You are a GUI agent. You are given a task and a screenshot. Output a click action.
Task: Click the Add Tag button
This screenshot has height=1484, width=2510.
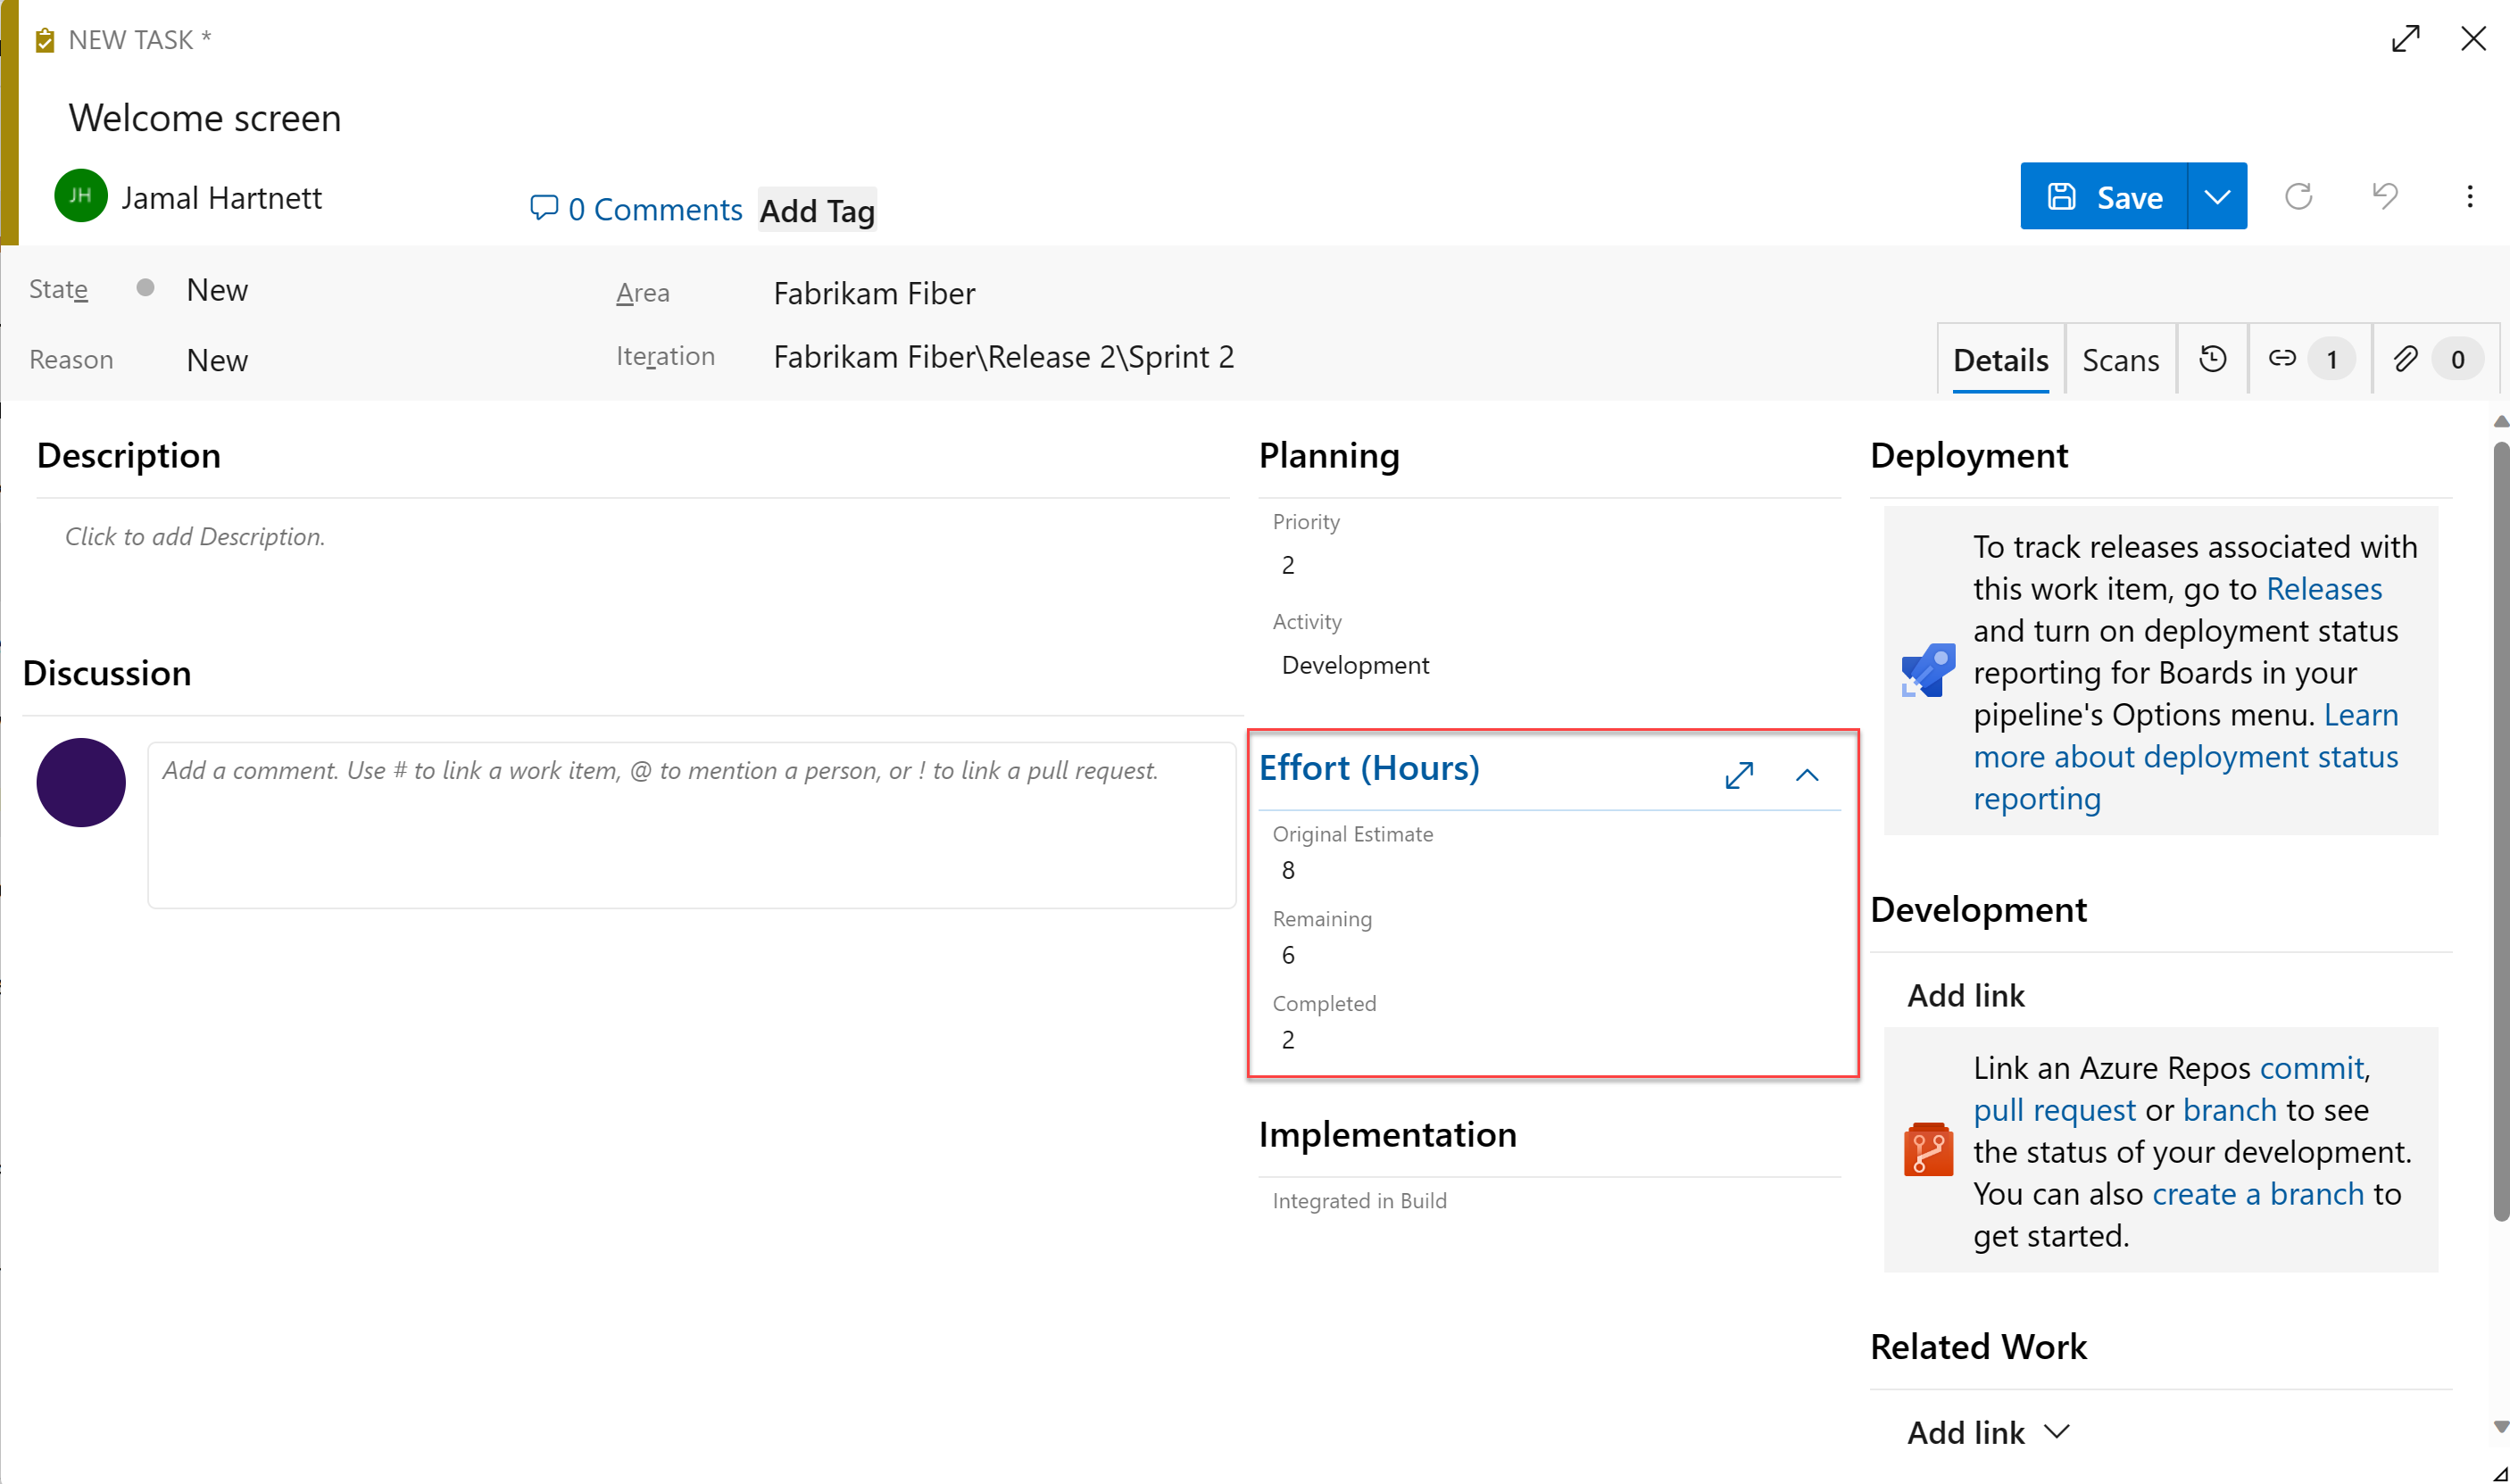tap(819, 211)
